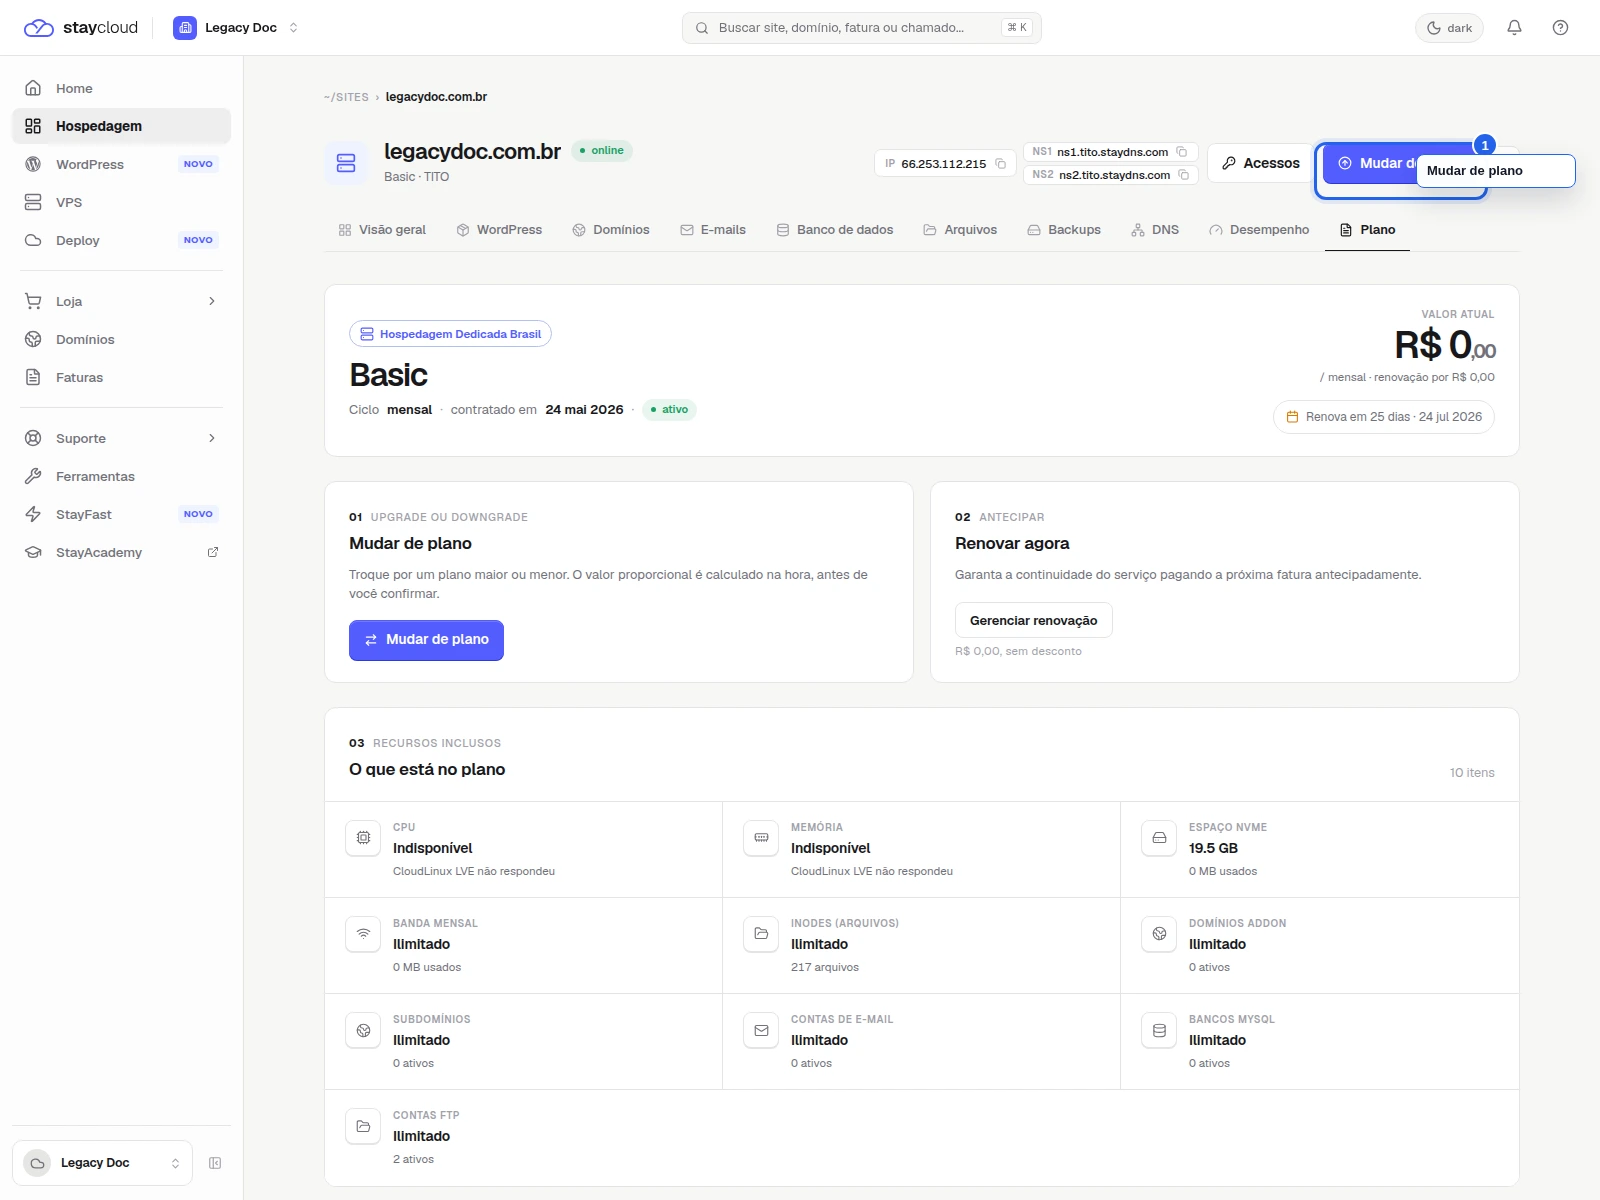Click the Domínios addon globe icon
The image size is (1600, 1200).
1159,934
